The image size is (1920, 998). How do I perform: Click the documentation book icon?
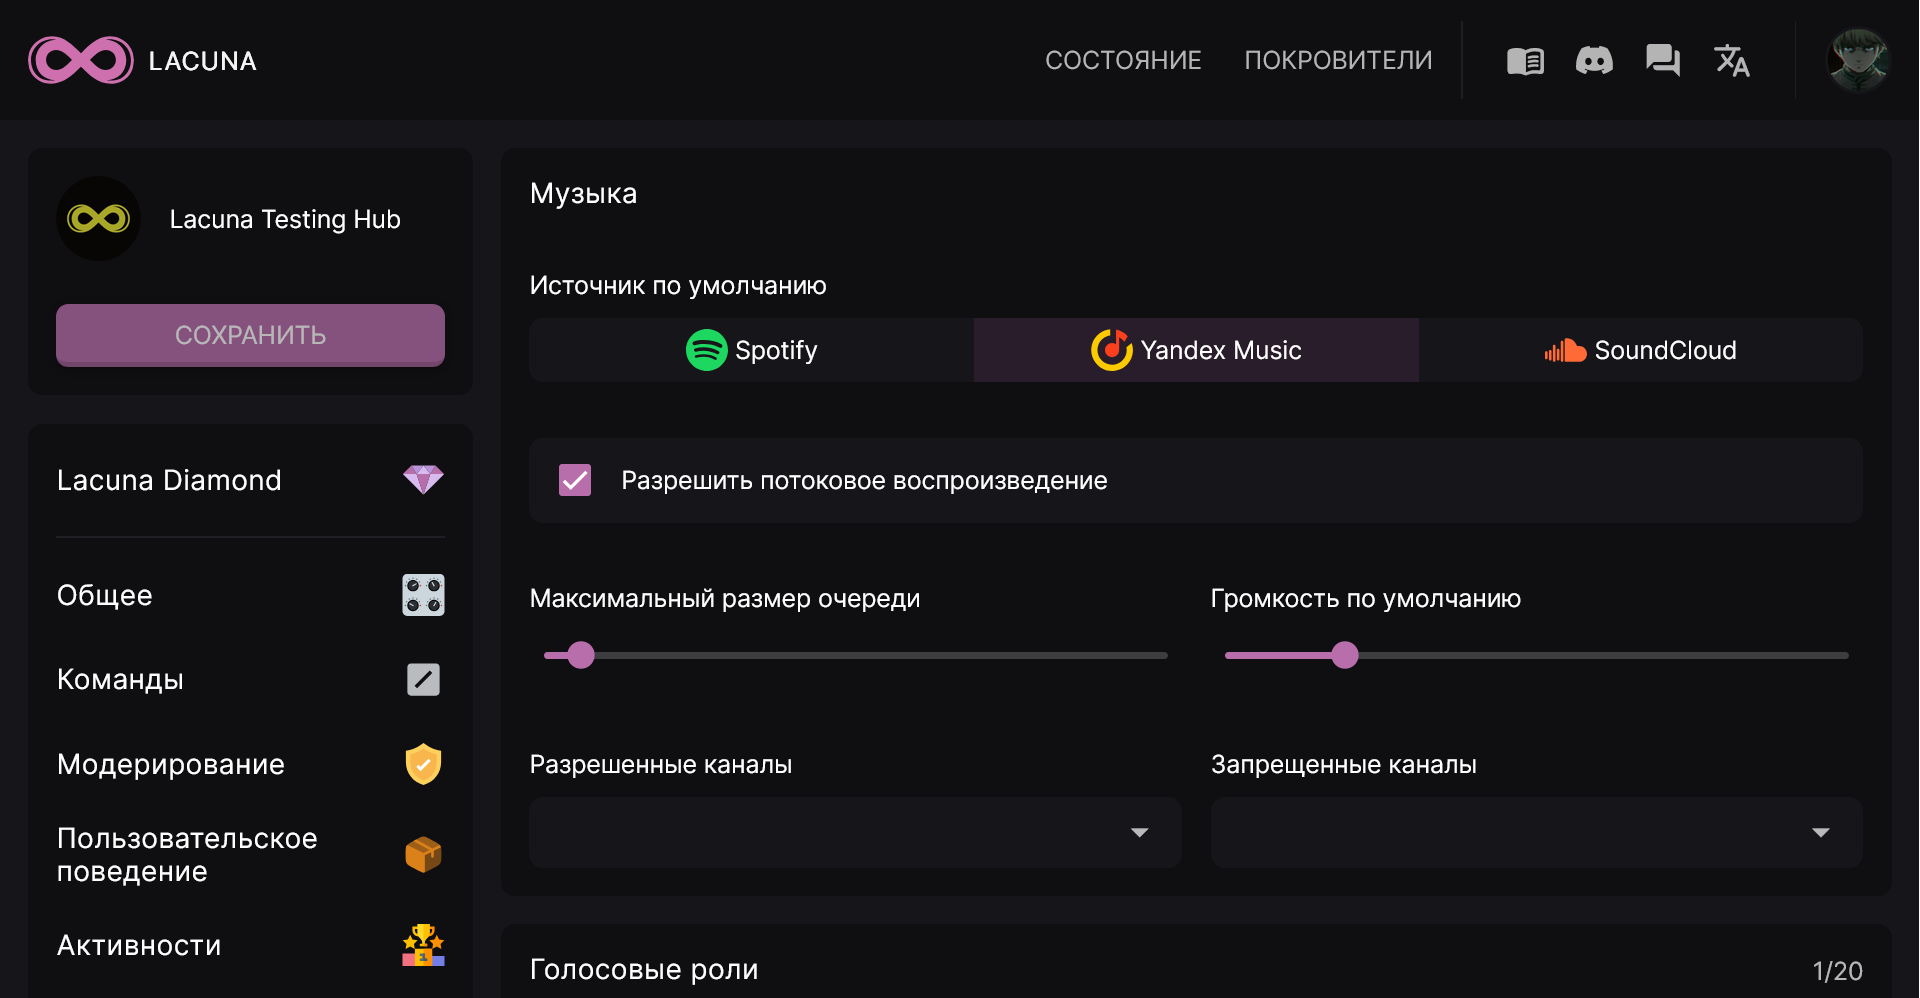pos(1525,60)
